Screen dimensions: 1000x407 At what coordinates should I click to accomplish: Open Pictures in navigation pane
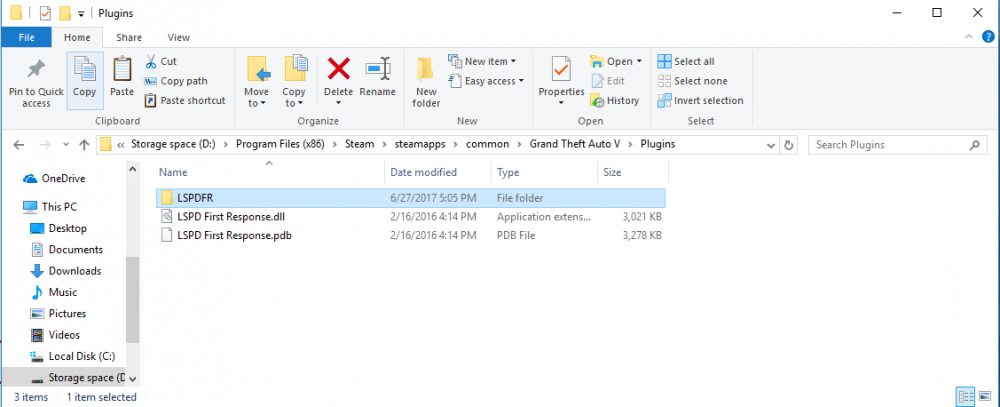[58, 313]
